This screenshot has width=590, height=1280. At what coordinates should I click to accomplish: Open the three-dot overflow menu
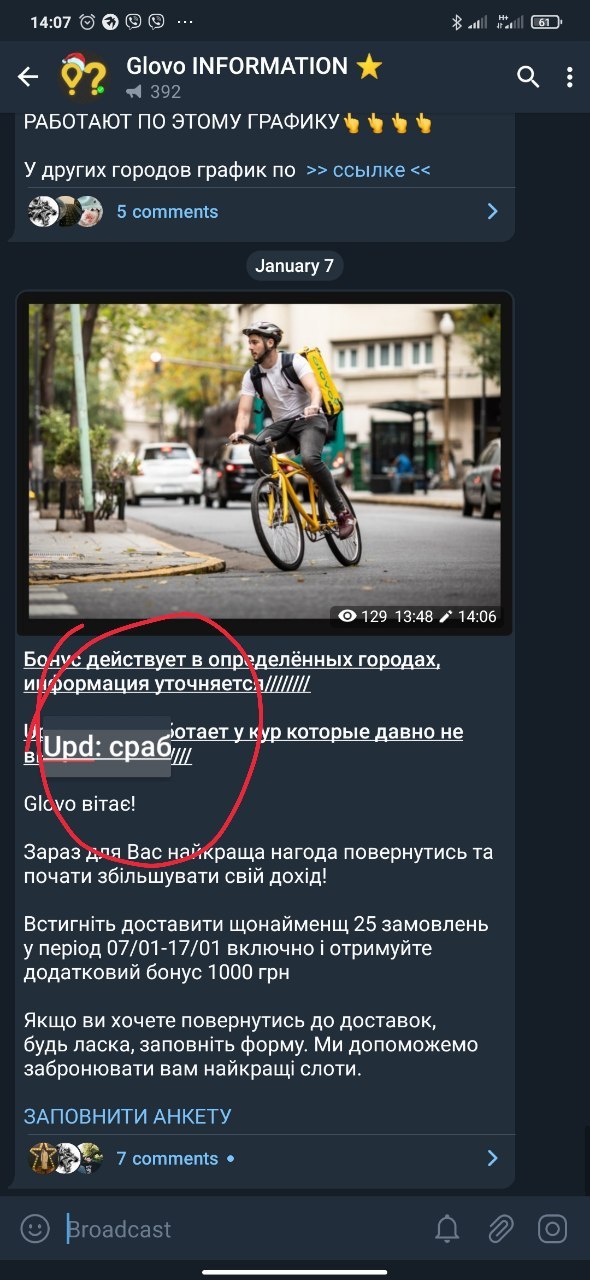569,77
